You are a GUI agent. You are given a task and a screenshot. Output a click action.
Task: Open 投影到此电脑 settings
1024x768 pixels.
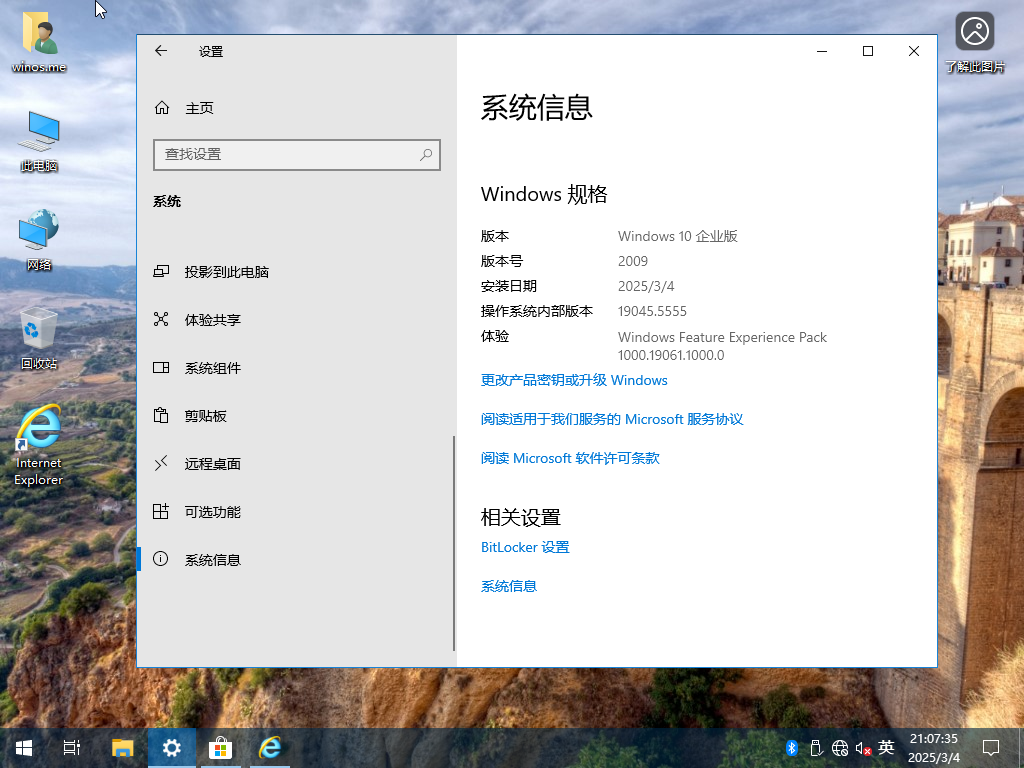(296, 272)
